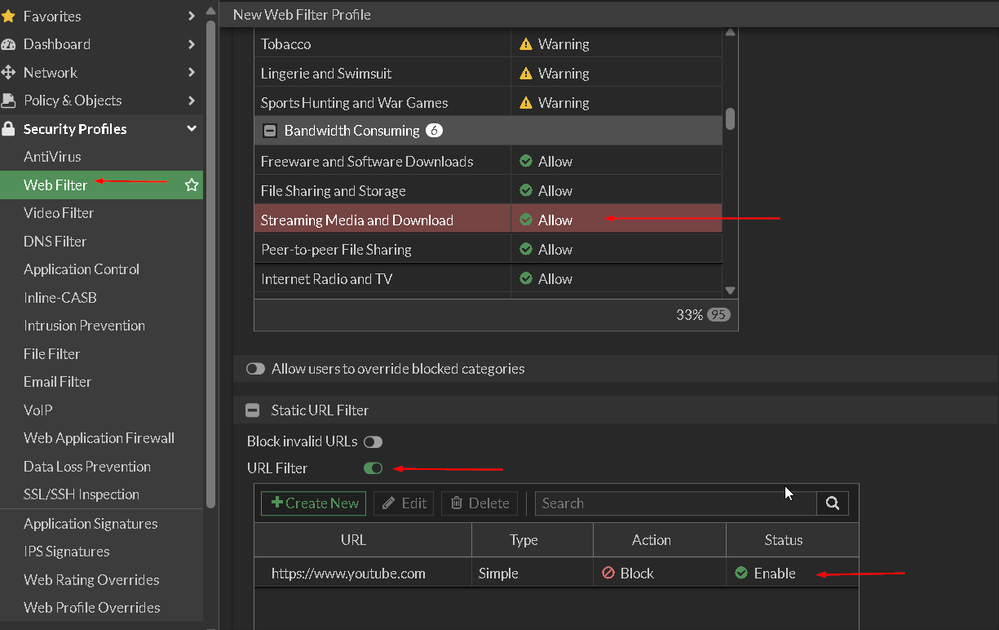Click the Favorites star icon in sidebar
The image size is (999, 630).
9,16
